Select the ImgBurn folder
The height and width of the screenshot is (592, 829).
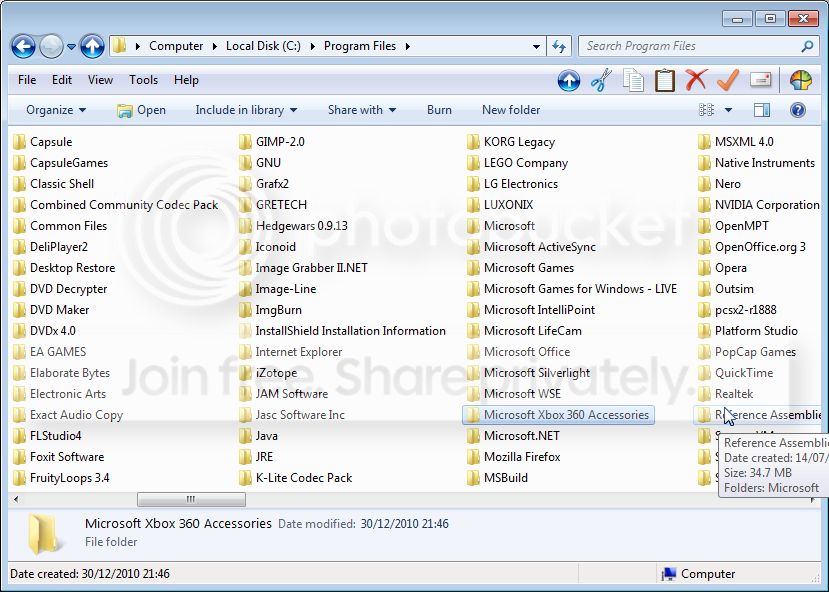pyautogui.click(x=270, y=310)
